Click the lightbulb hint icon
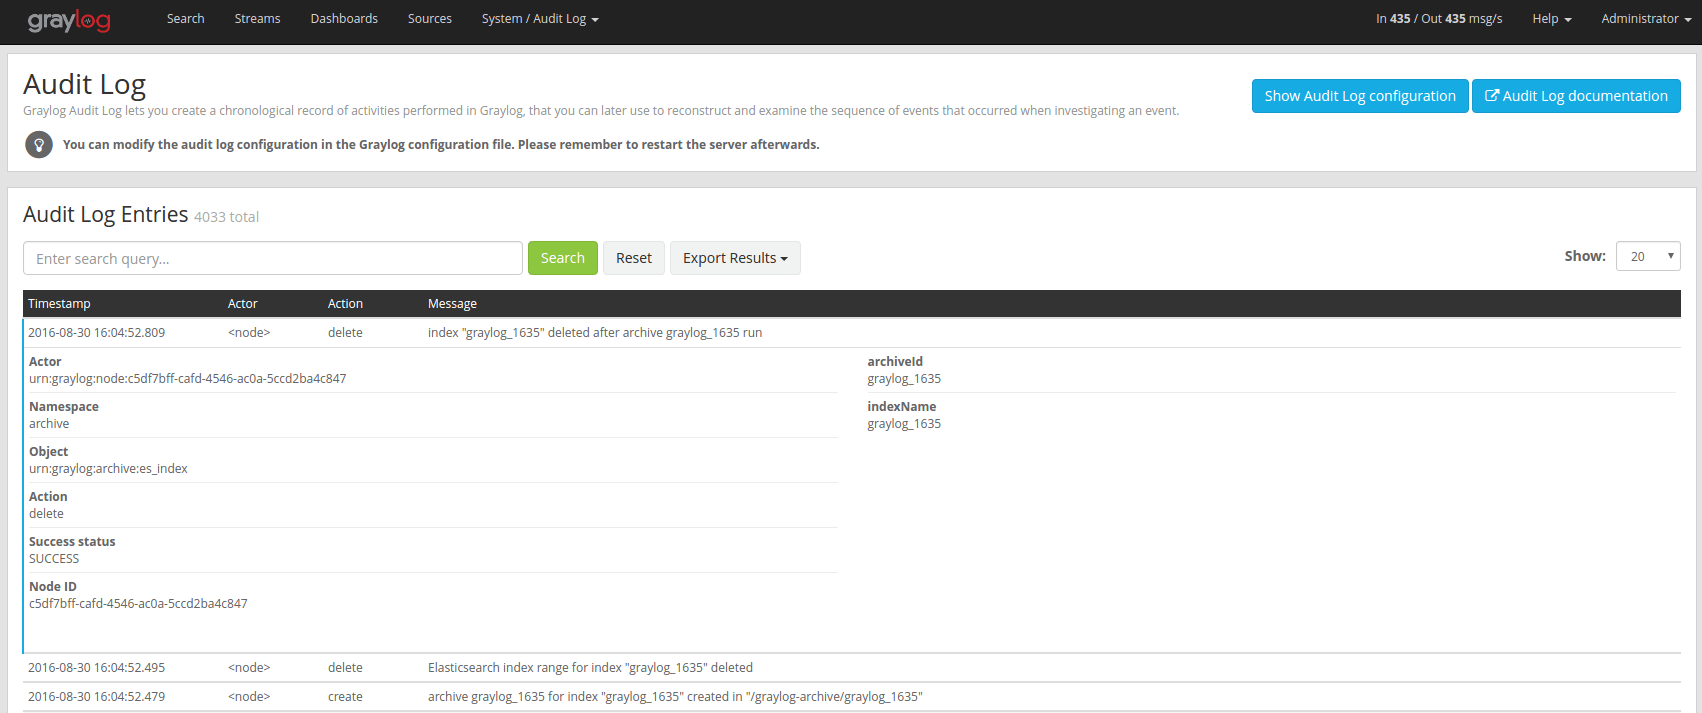The height and width of the screenshot is (713, 1702). point(39,145)
